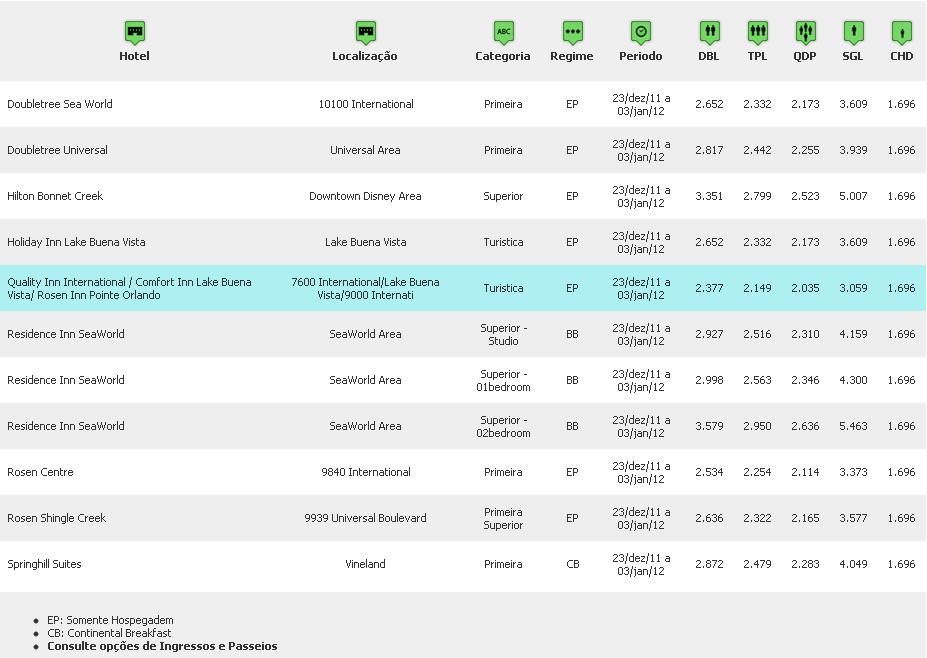Click the DBL double occupancy icon

[x=709, y=32]
